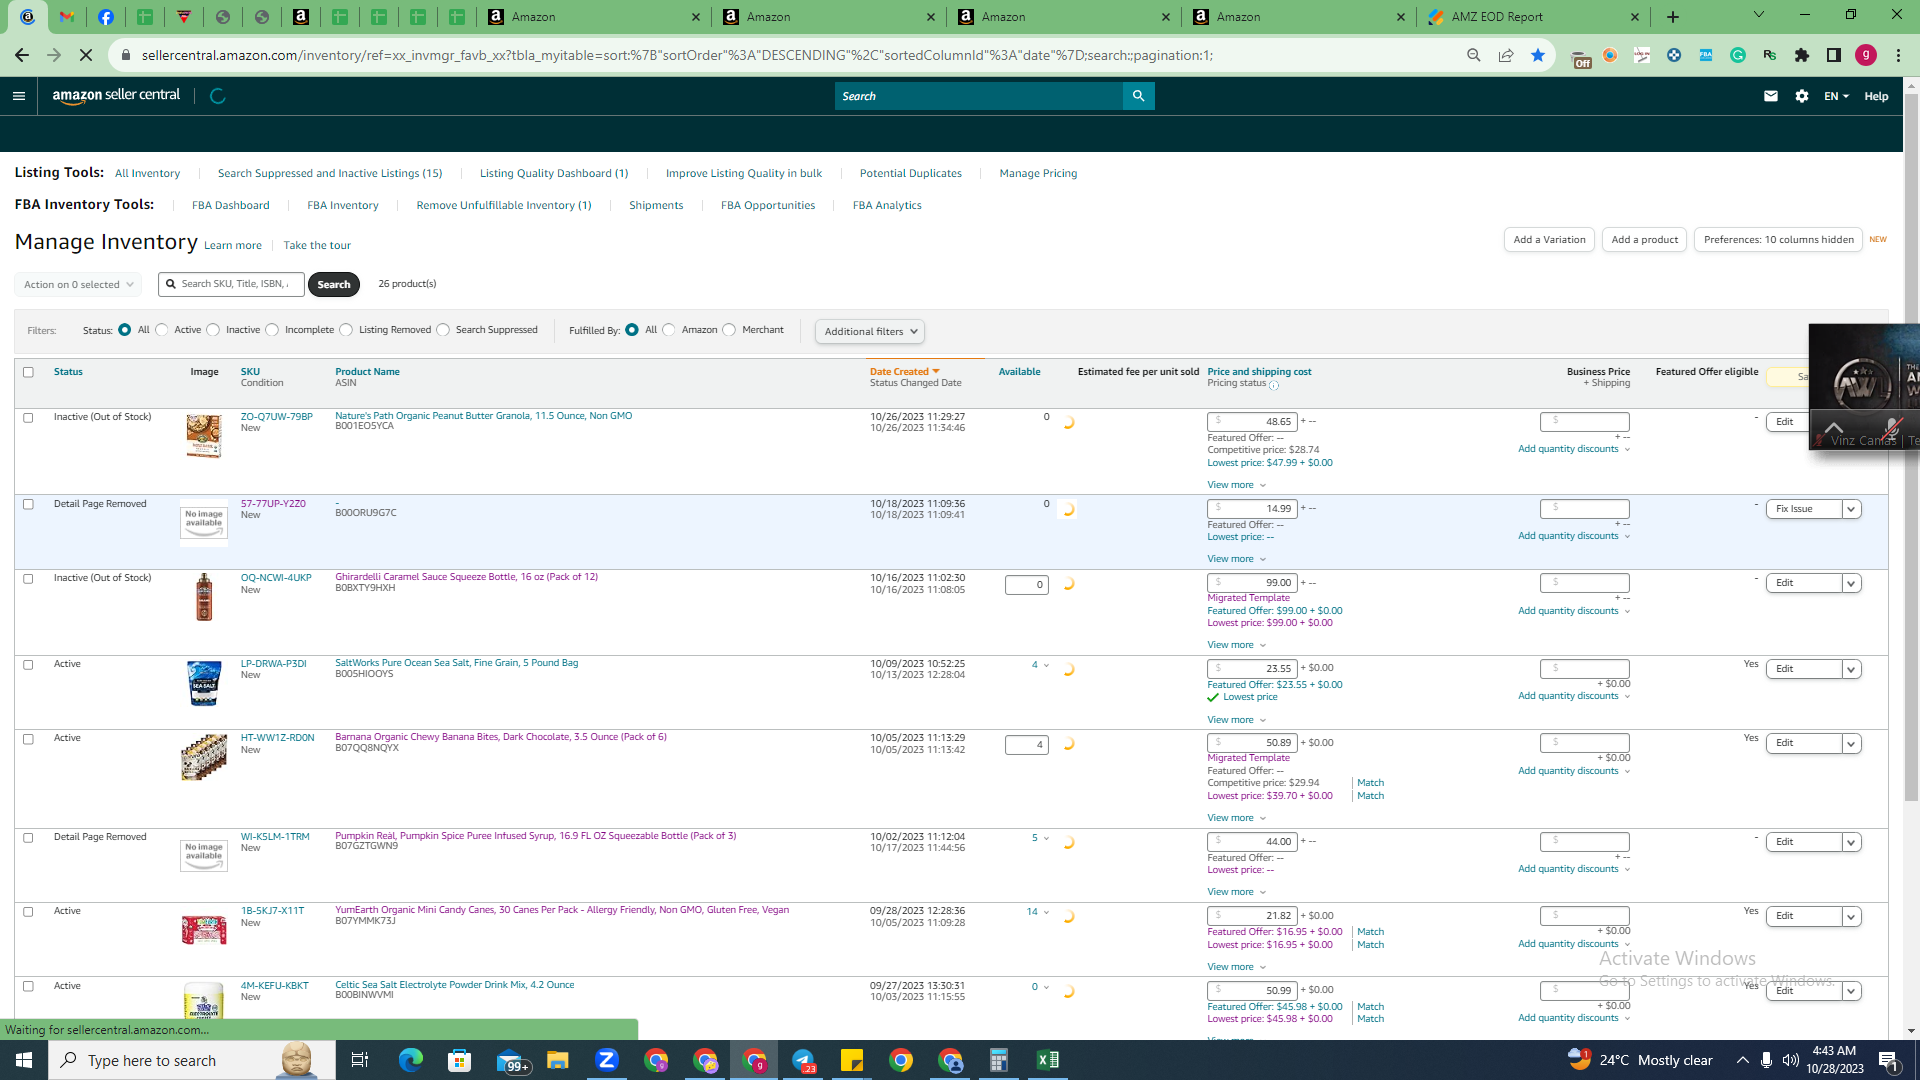Stop loading the page

[x=86, y=55]
